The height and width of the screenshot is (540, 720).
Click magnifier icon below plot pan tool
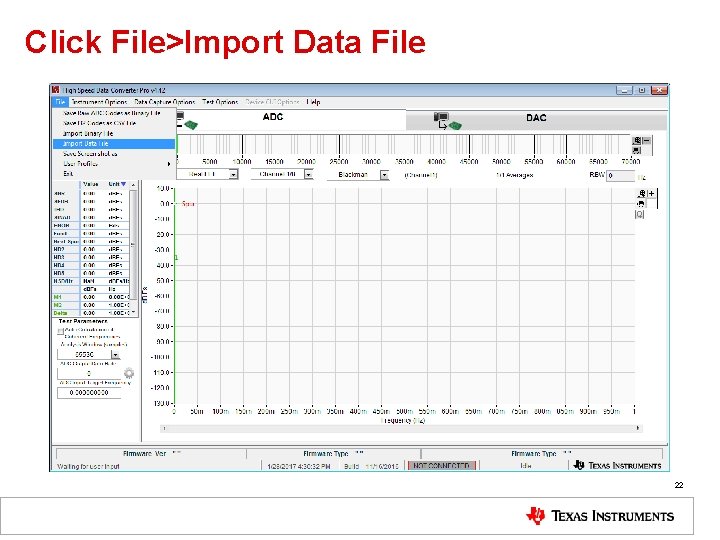pyautogui.click(x=640, y=214)
